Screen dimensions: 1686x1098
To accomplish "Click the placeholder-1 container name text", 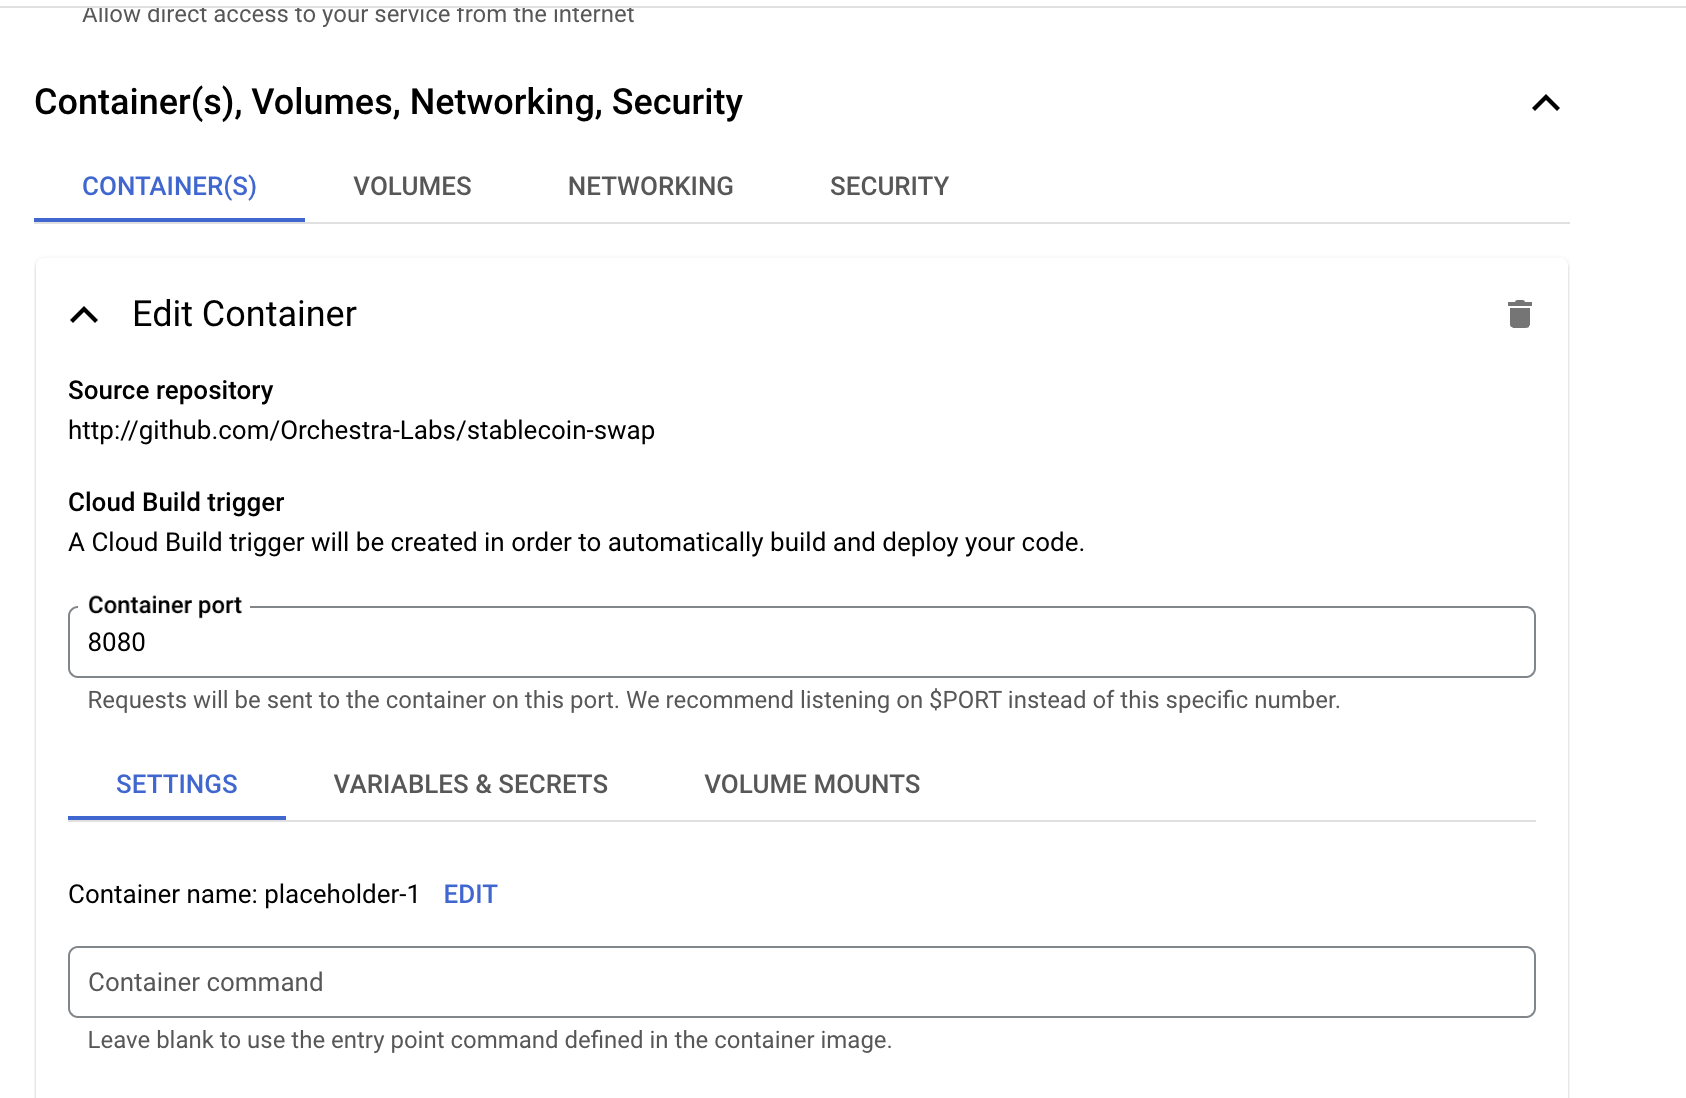I will tap(341, 895).
